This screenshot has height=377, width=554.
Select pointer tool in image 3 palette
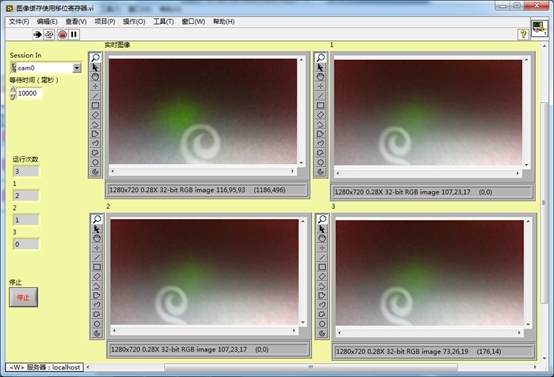point(322,229)
